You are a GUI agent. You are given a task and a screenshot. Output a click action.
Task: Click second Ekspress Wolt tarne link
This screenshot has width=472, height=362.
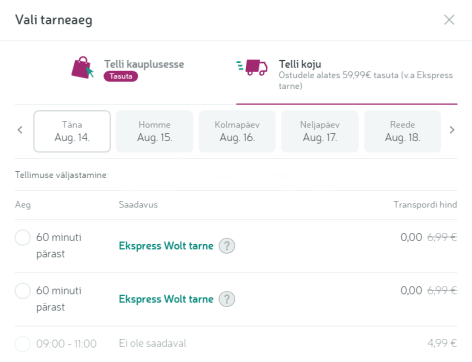click(x=166, y=299)
